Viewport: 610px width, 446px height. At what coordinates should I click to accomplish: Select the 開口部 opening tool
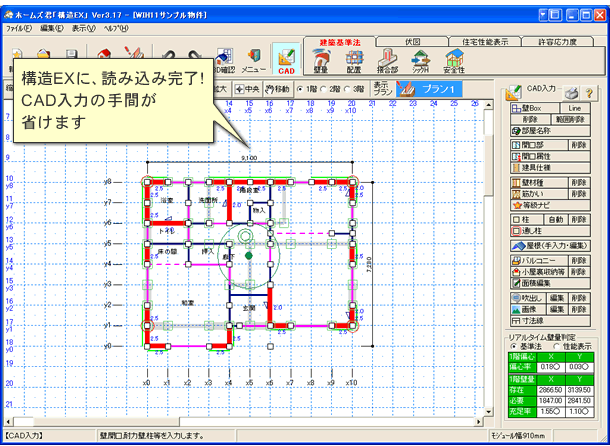539,145
